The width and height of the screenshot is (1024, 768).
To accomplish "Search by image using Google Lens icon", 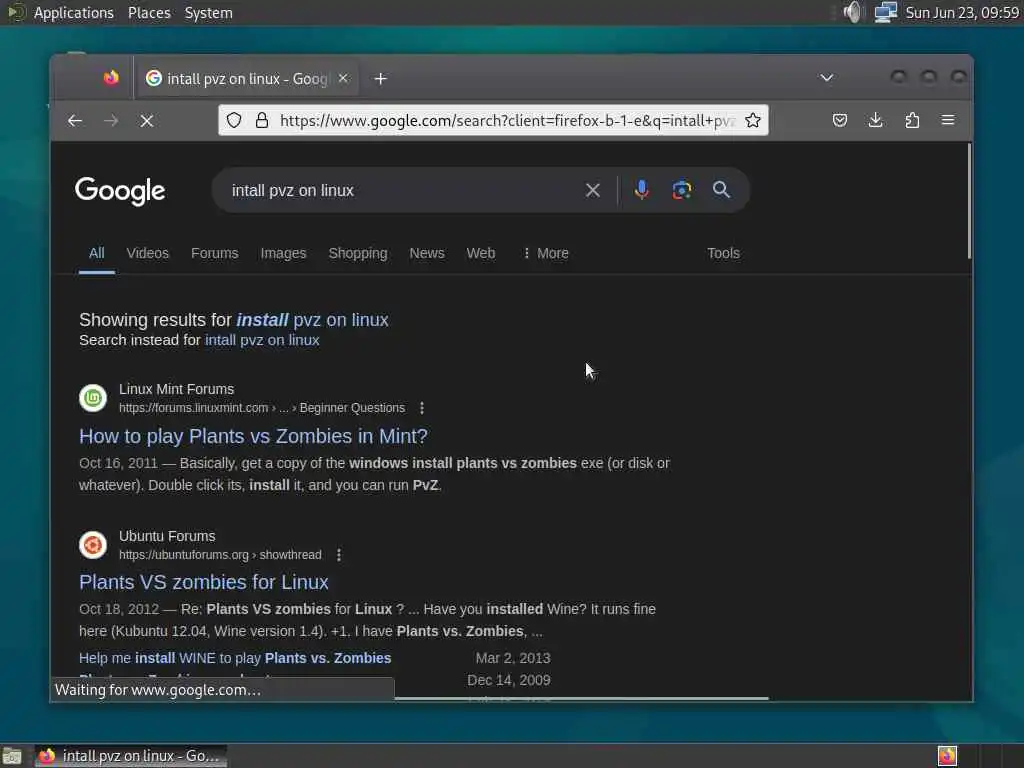I will click(682, 190).
